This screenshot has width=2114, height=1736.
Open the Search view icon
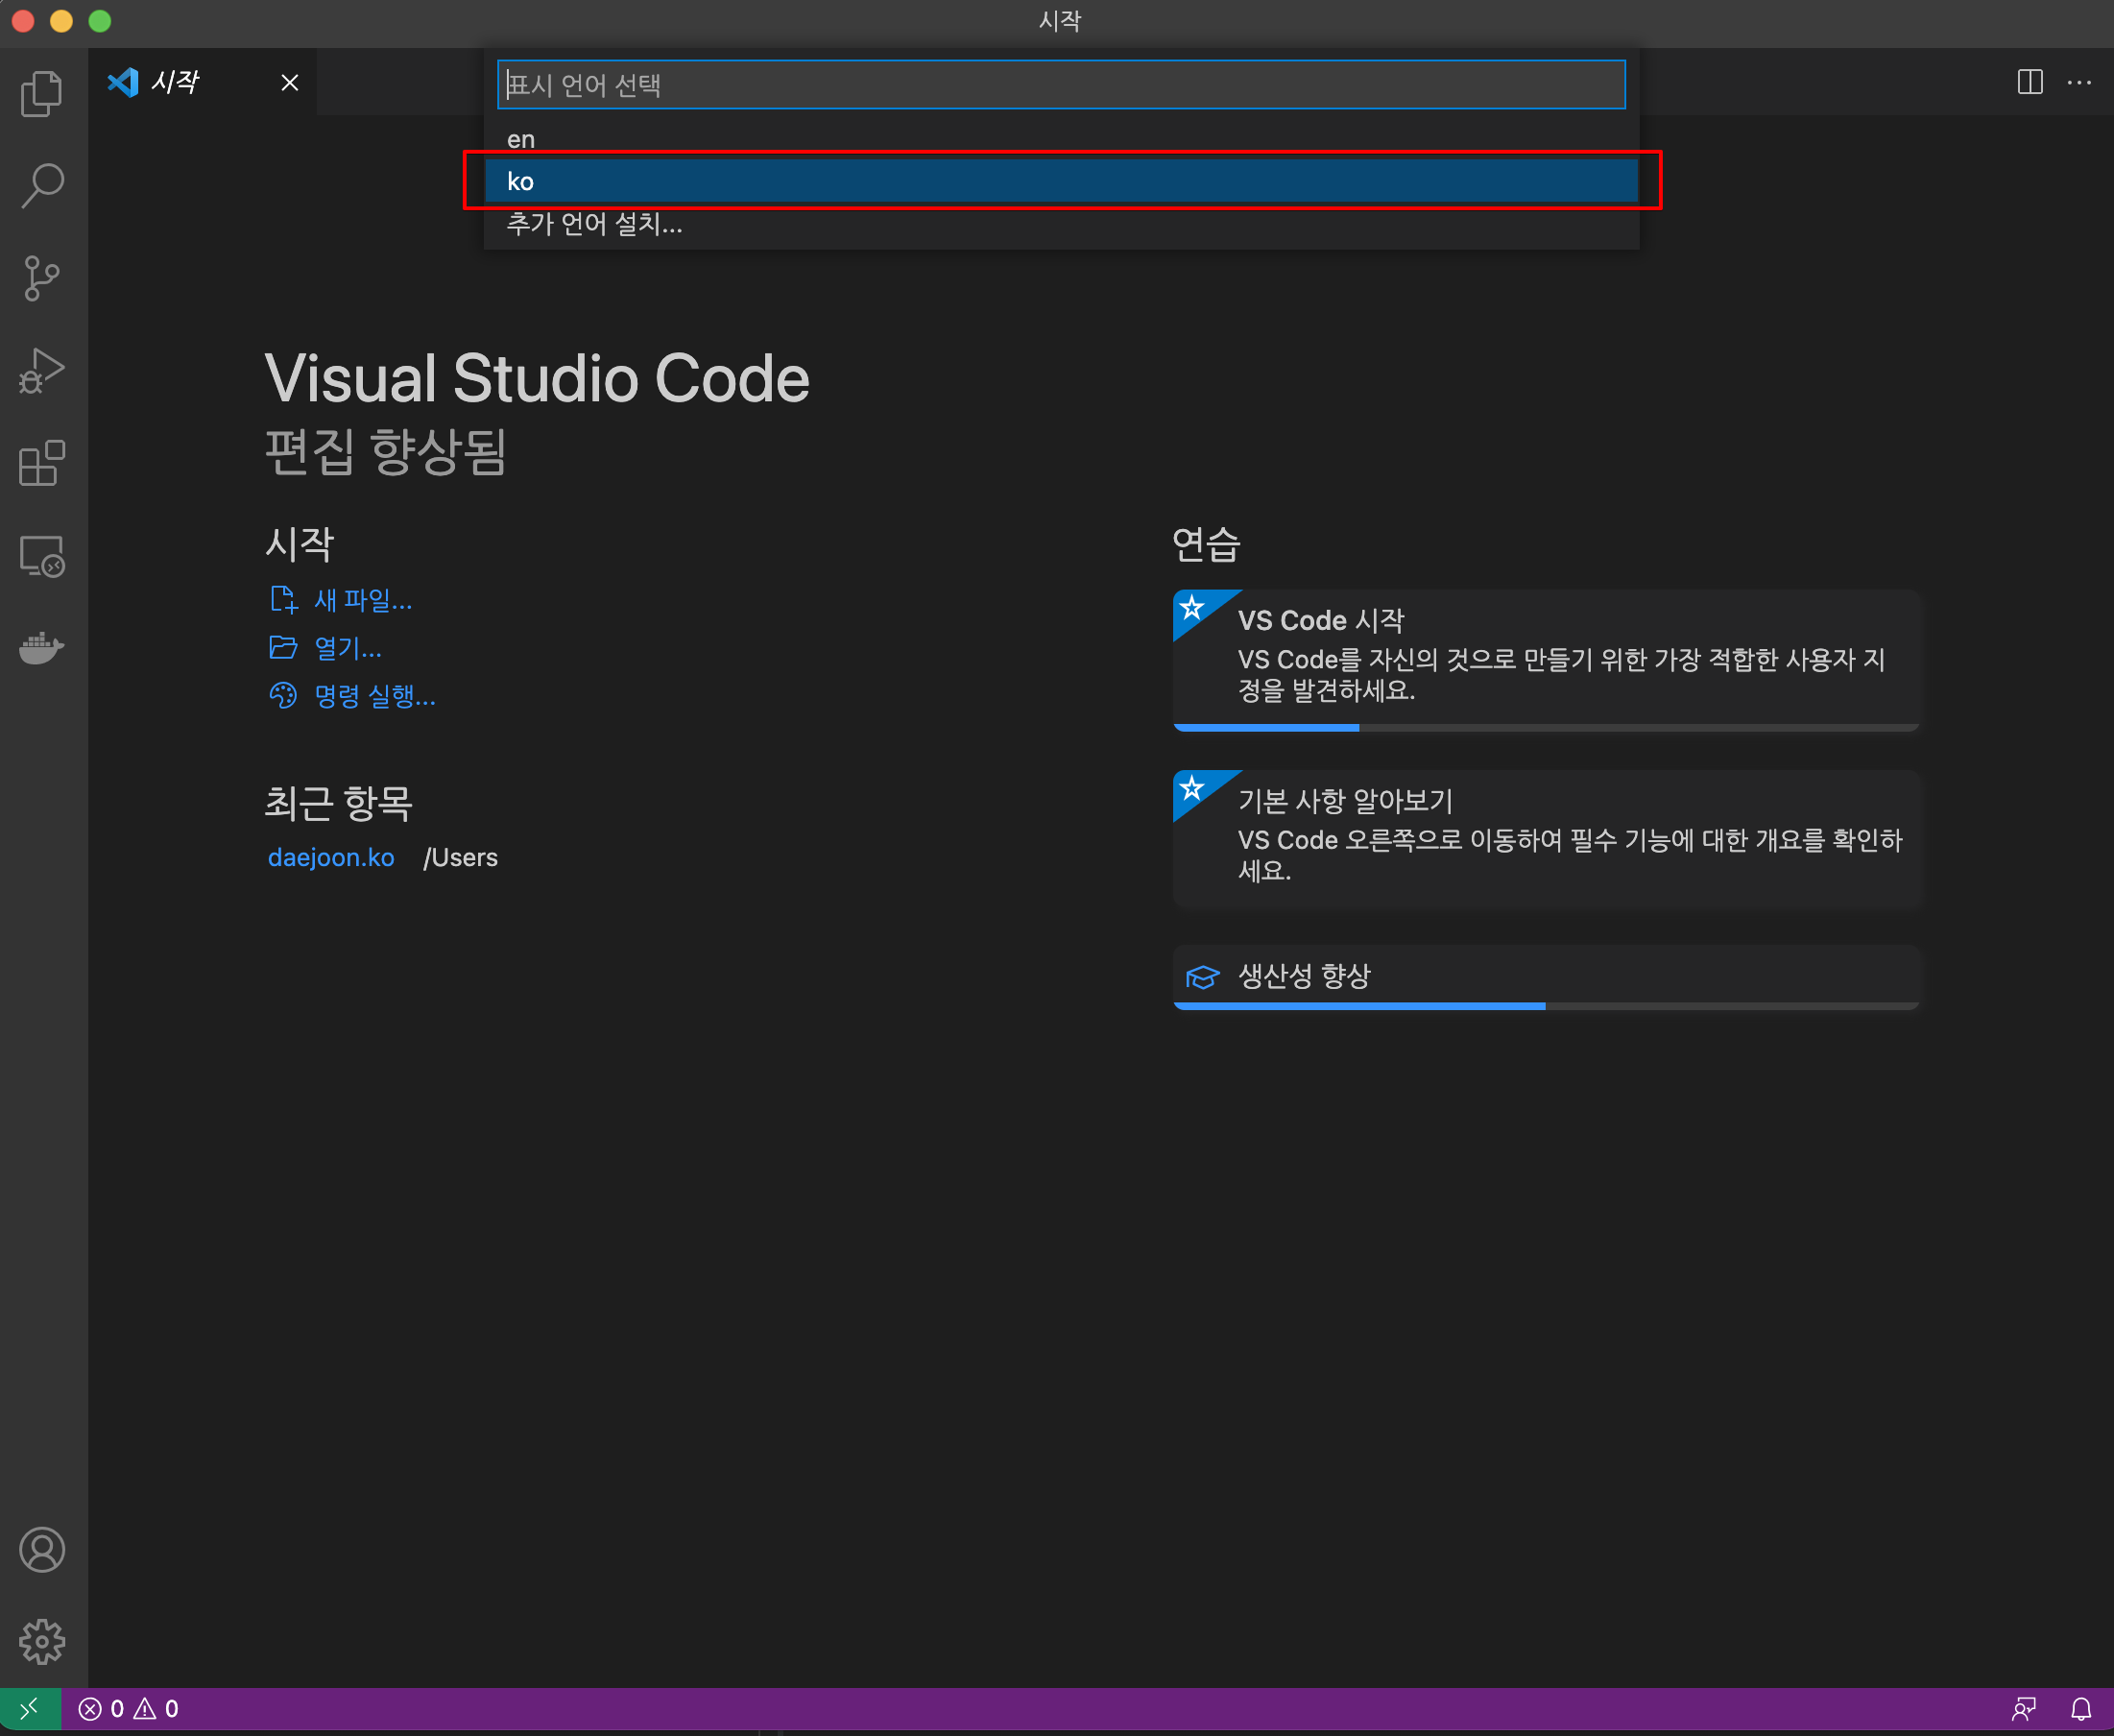click(42, 186)
